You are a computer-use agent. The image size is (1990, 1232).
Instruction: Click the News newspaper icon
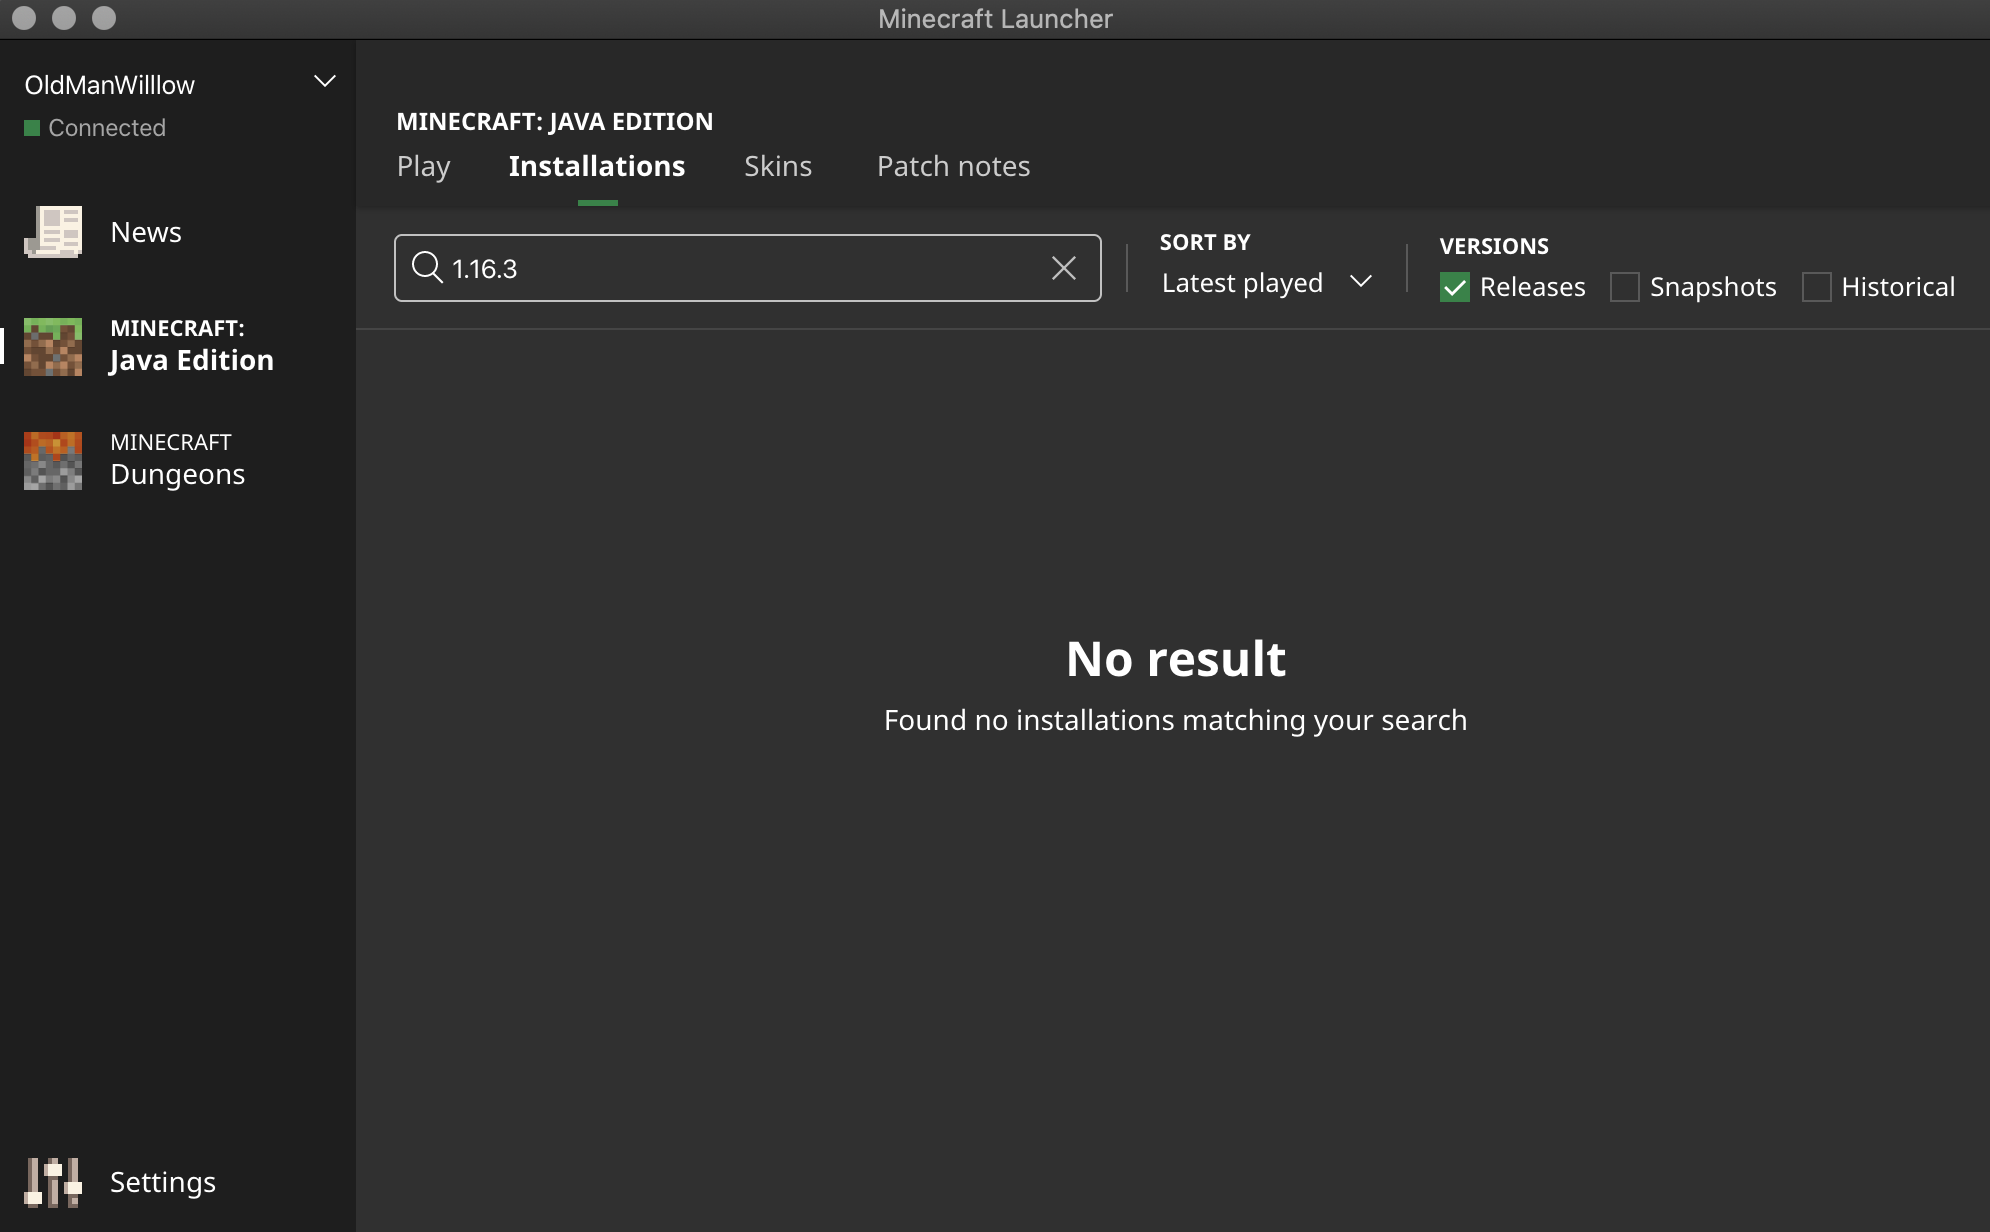coord(53,232)
